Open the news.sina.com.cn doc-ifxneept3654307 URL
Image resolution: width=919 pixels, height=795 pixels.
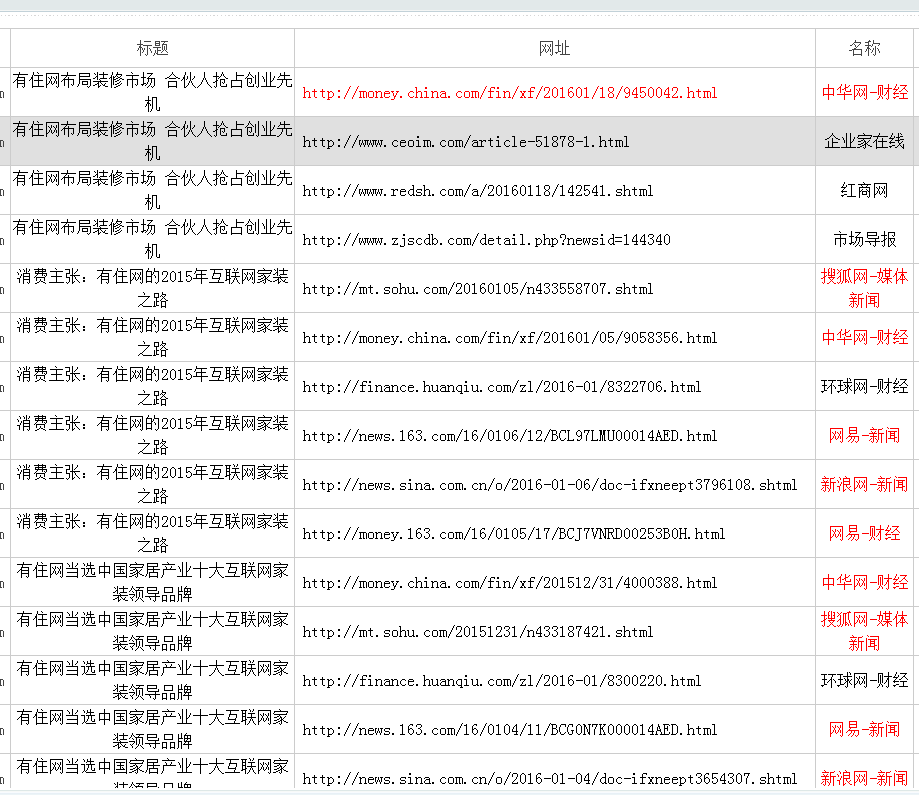tap(549, 779)
